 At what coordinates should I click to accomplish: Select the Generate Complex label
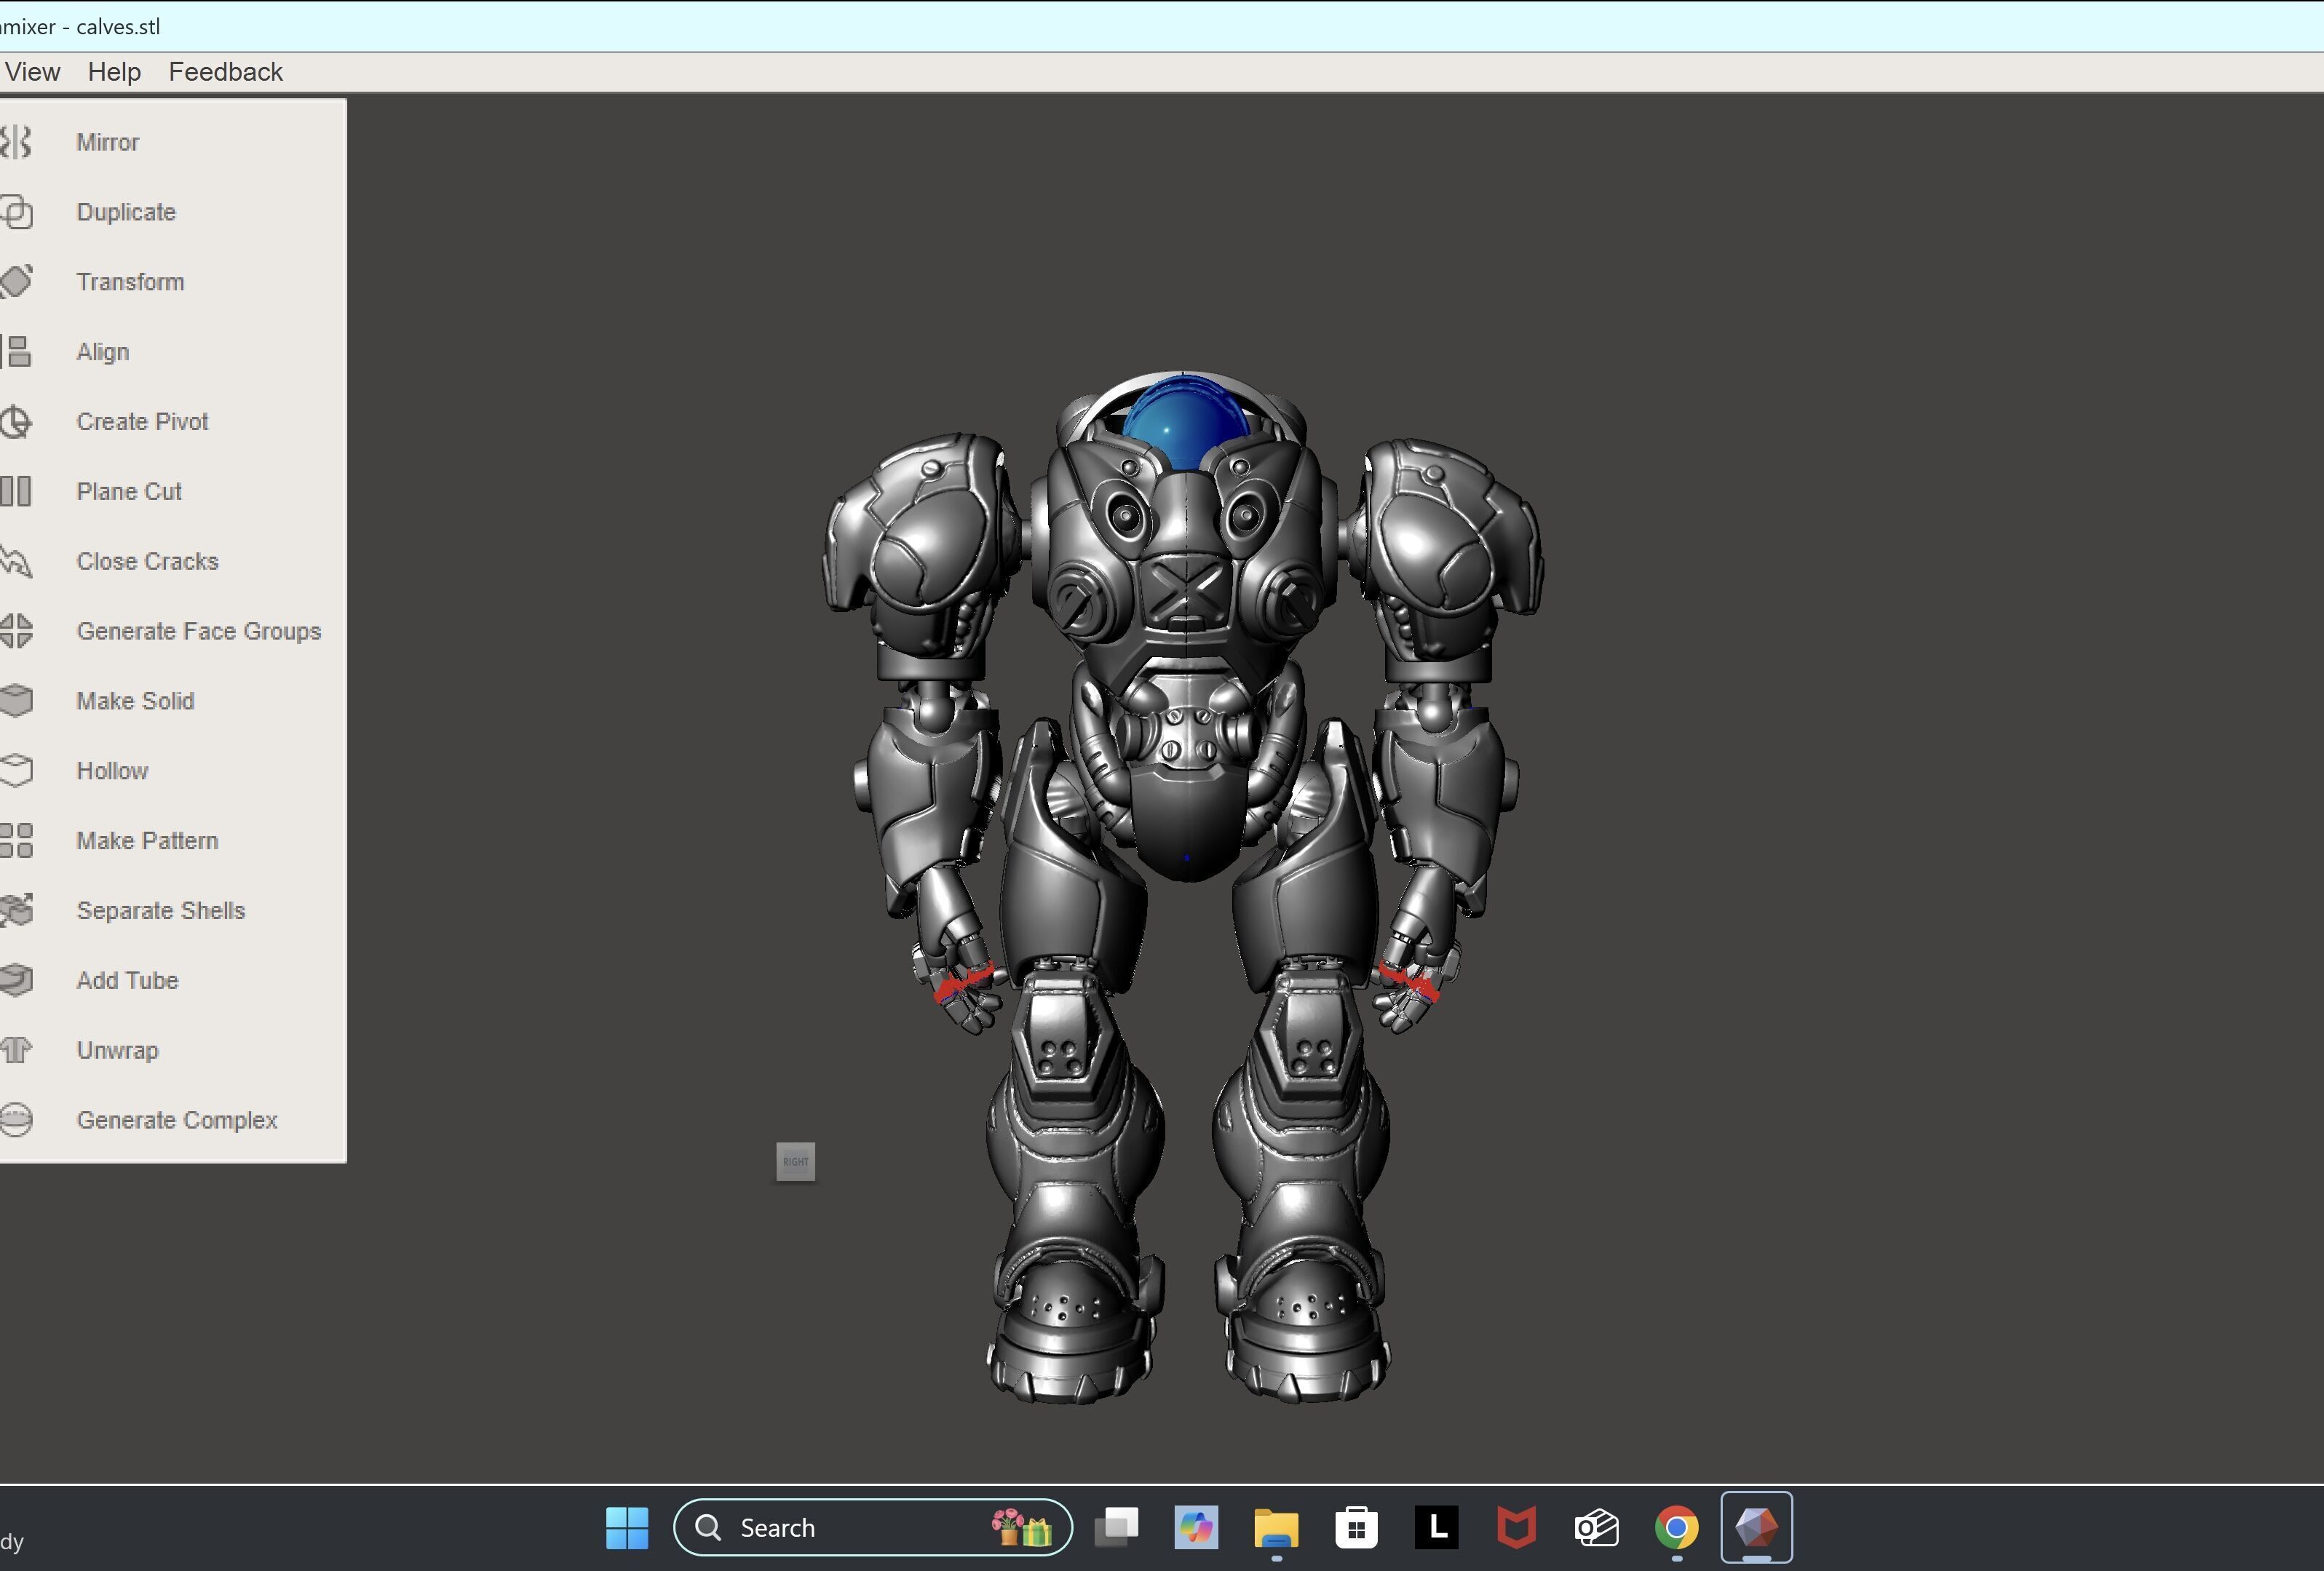point(177,1120)
